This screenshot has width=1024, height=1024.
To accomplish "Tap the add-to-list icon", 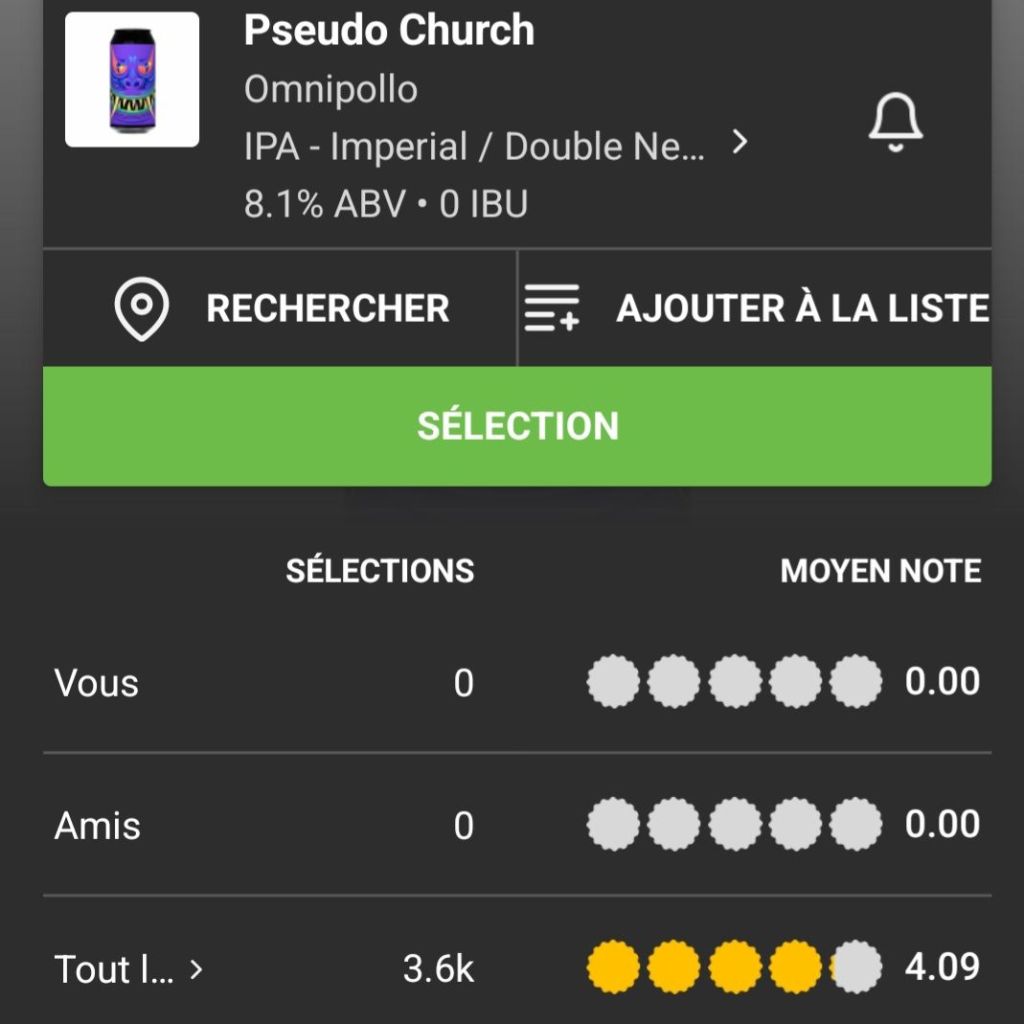I will click(552, 308).
